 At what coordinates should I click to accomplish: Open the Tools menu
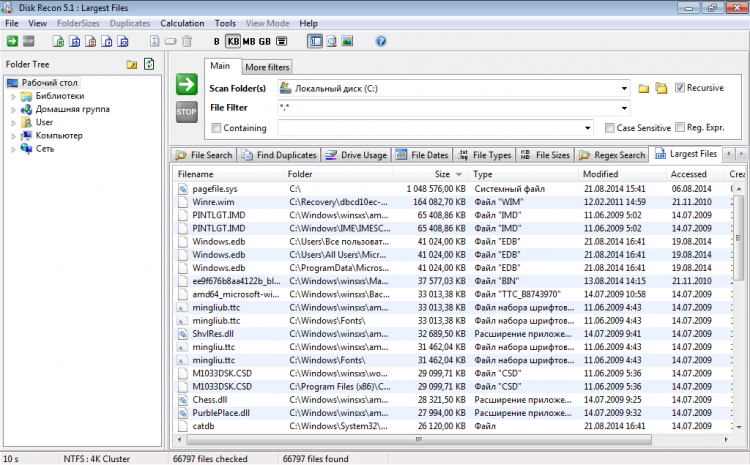coord(225,23)
